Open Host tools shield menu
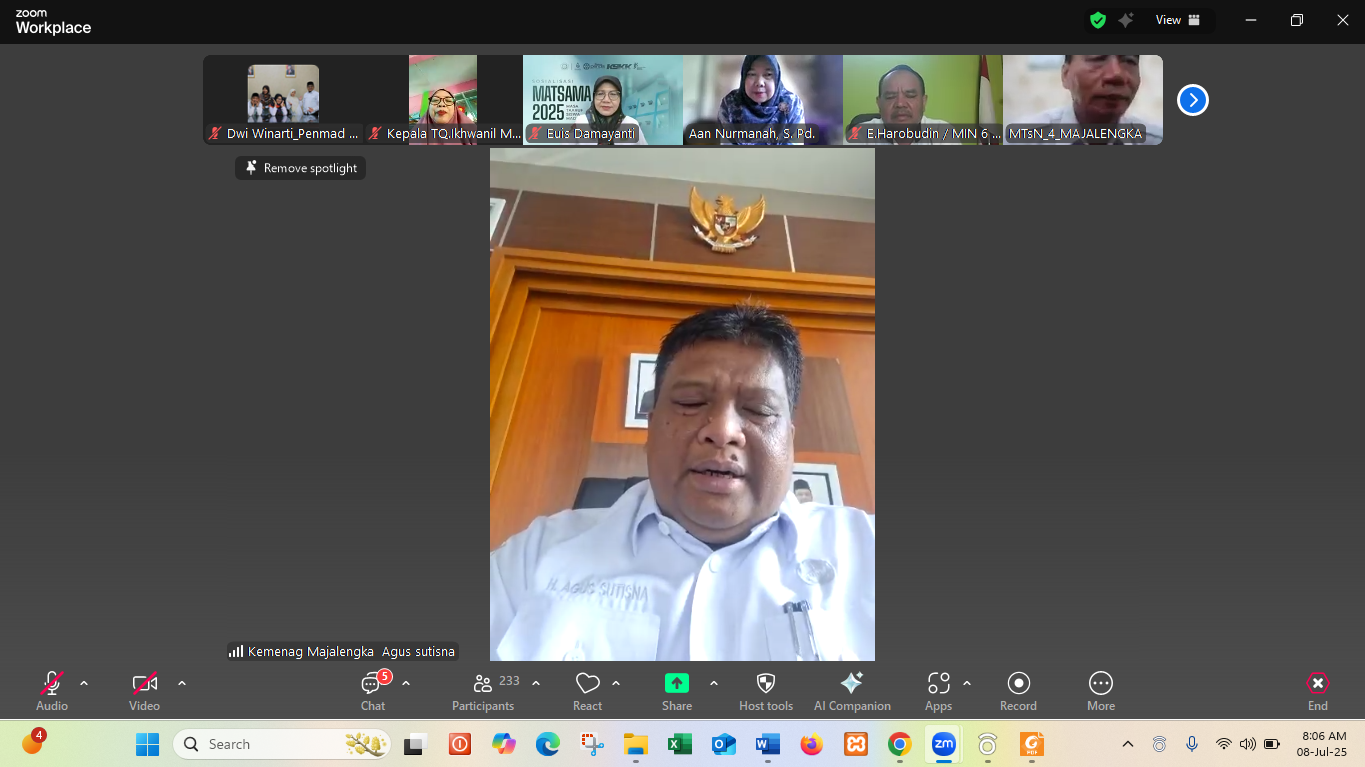Screen dimensions: 1365x767 (x=766, y=690)
